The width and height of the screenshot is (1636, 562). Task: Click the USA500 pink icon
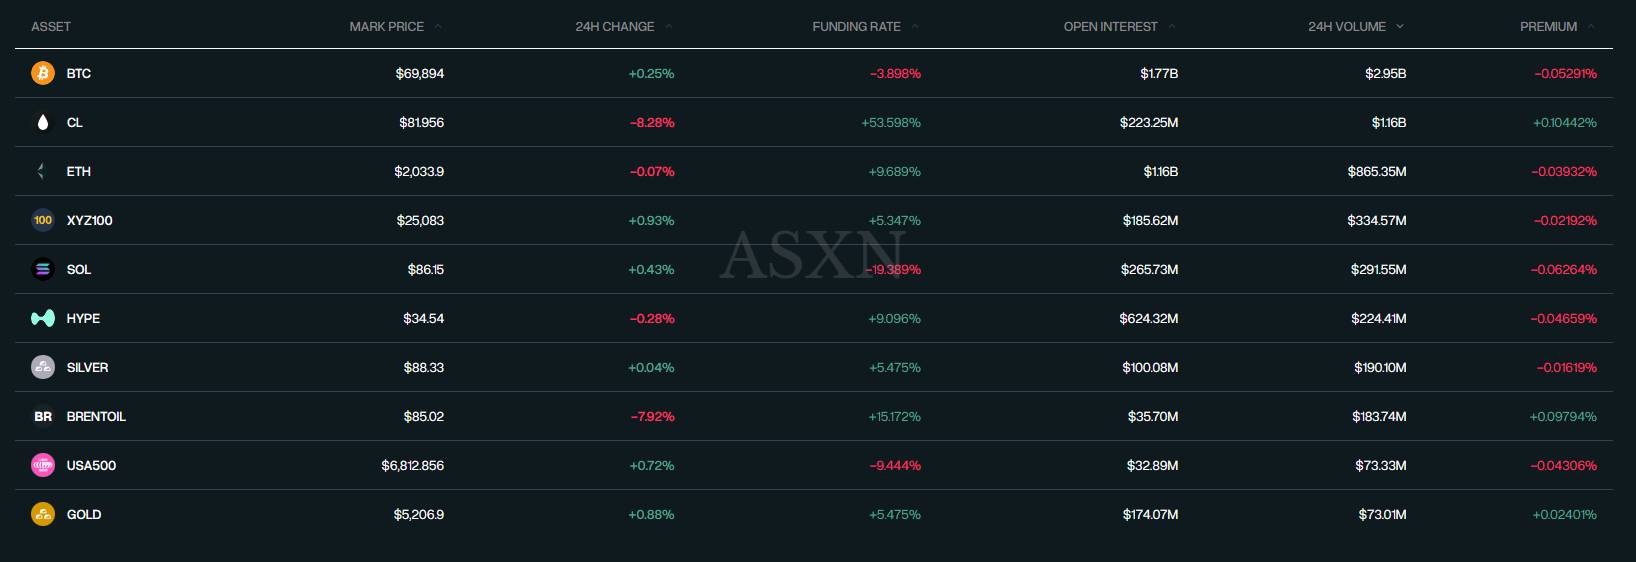pos(42,465)
